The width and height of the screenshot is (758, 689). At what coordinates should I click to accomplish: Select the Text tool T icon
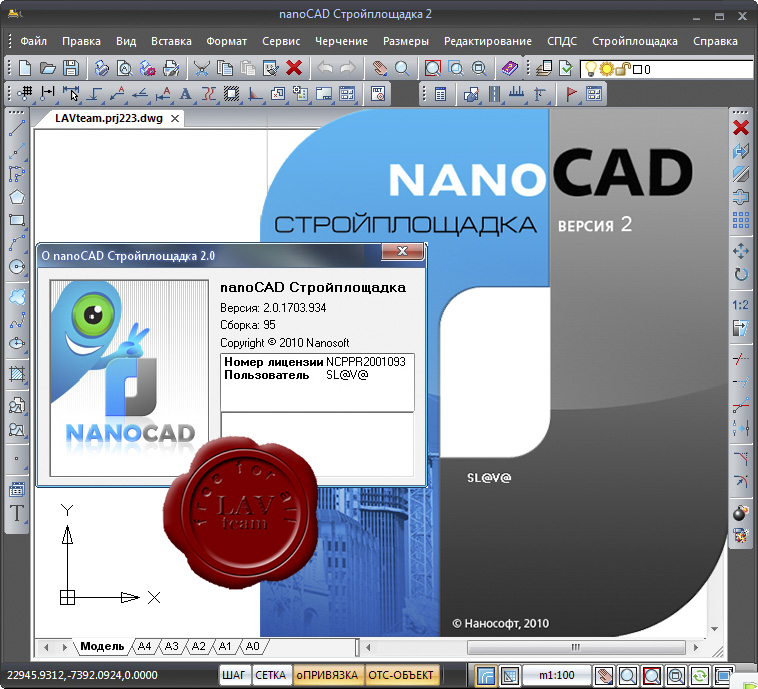click(x=16, y=513)
